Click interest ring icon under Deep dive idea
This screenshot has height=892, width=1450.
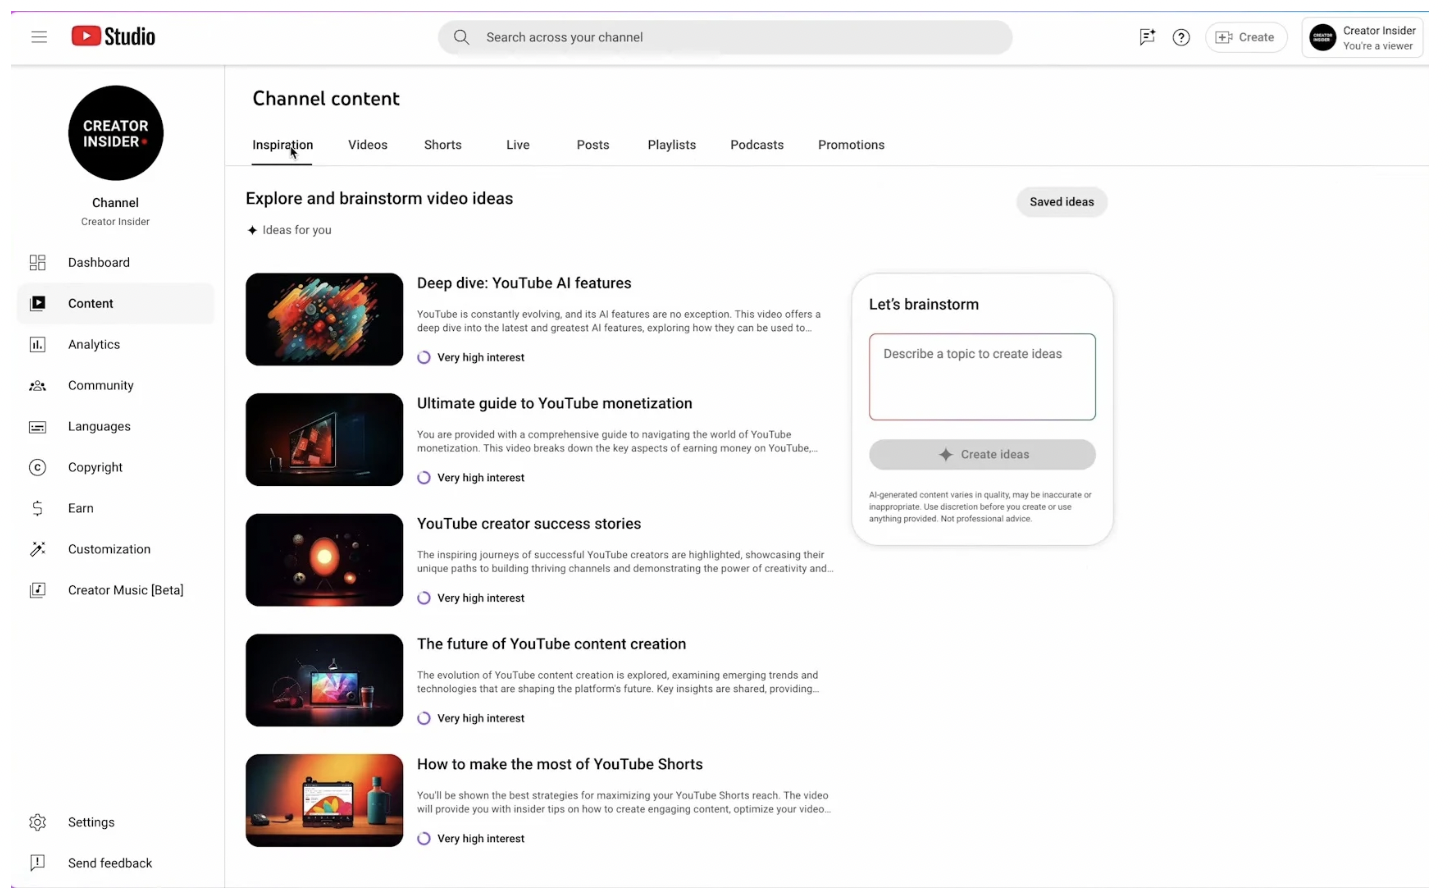click(424, 357)
